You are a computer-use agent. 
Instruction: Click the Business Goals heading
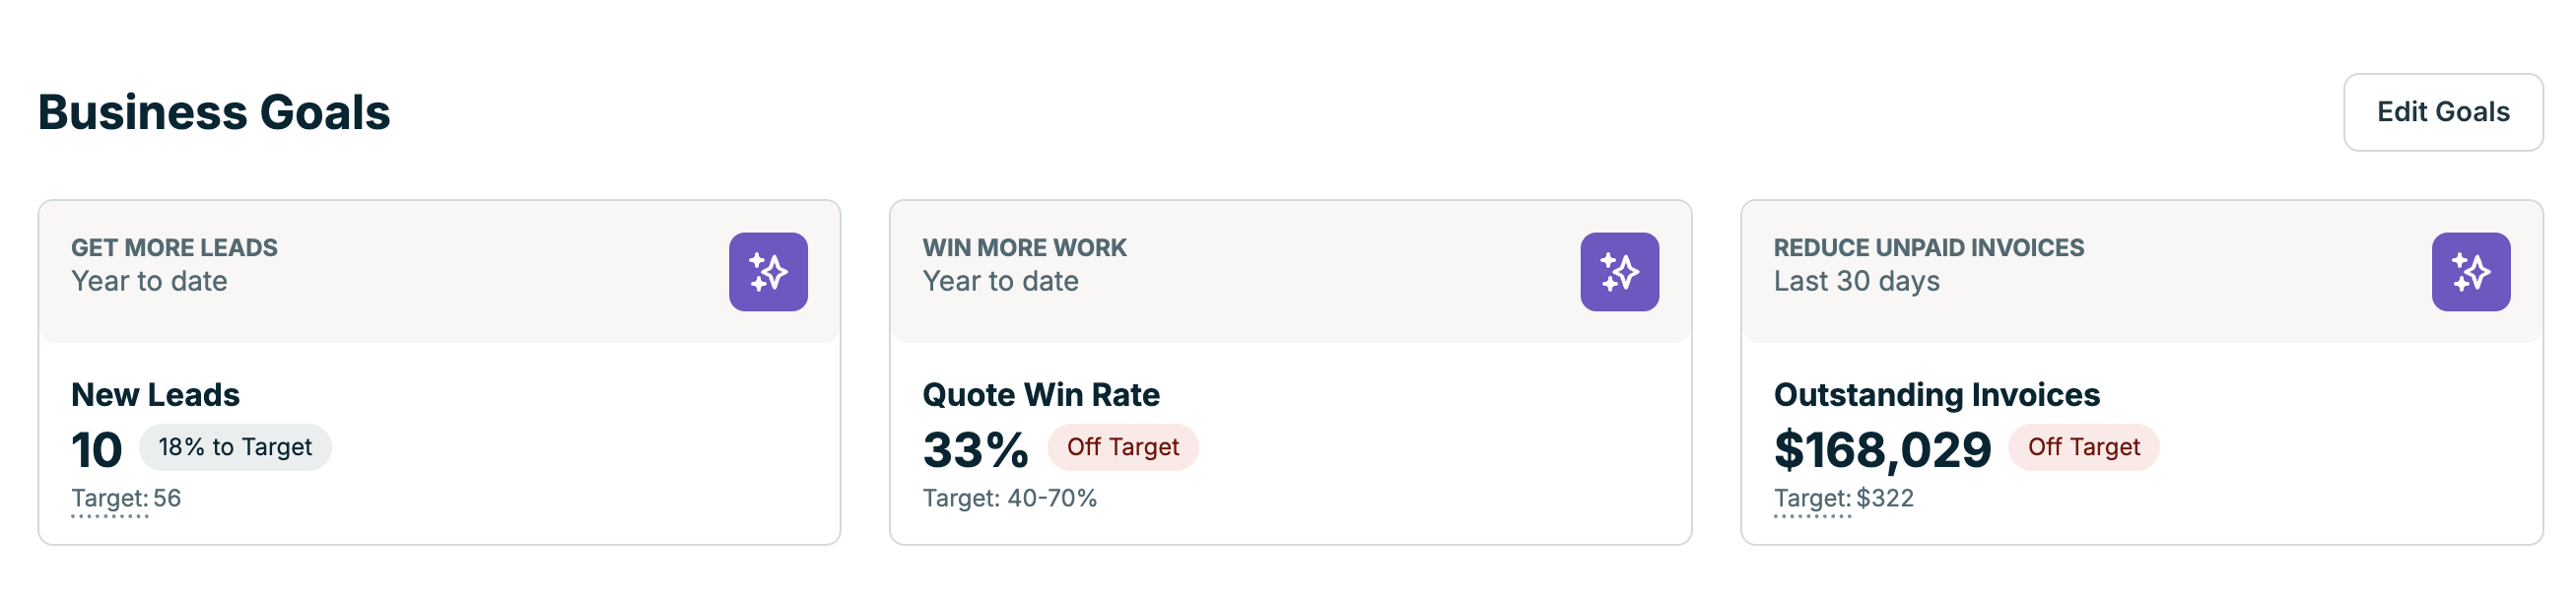click(x=214, y=112)
